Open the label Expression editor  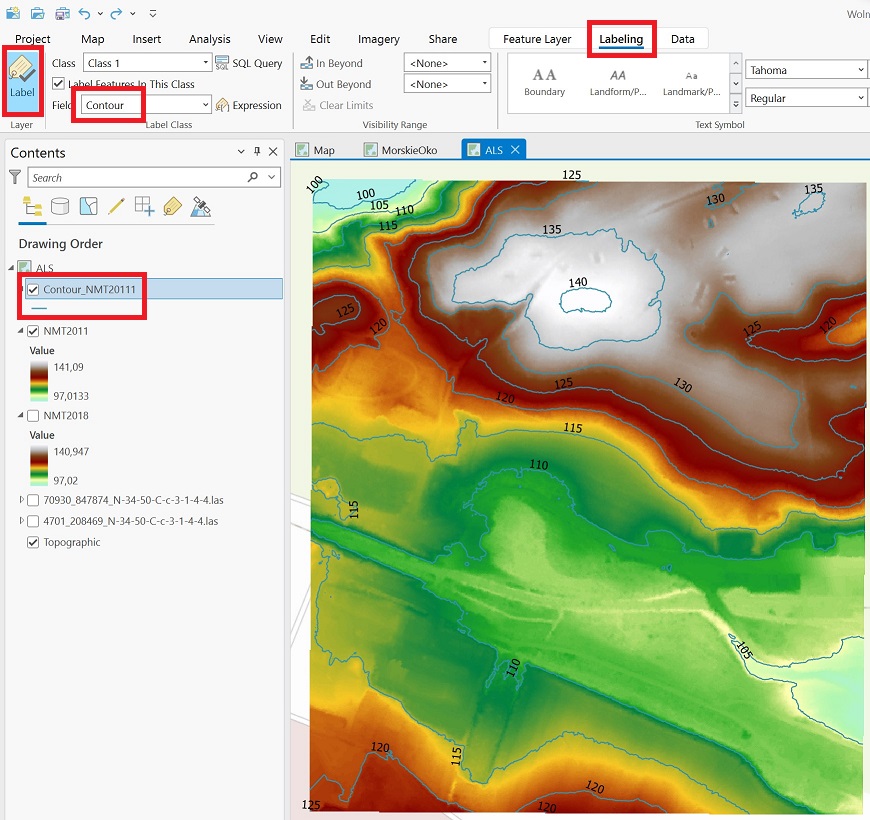point(249,105)
